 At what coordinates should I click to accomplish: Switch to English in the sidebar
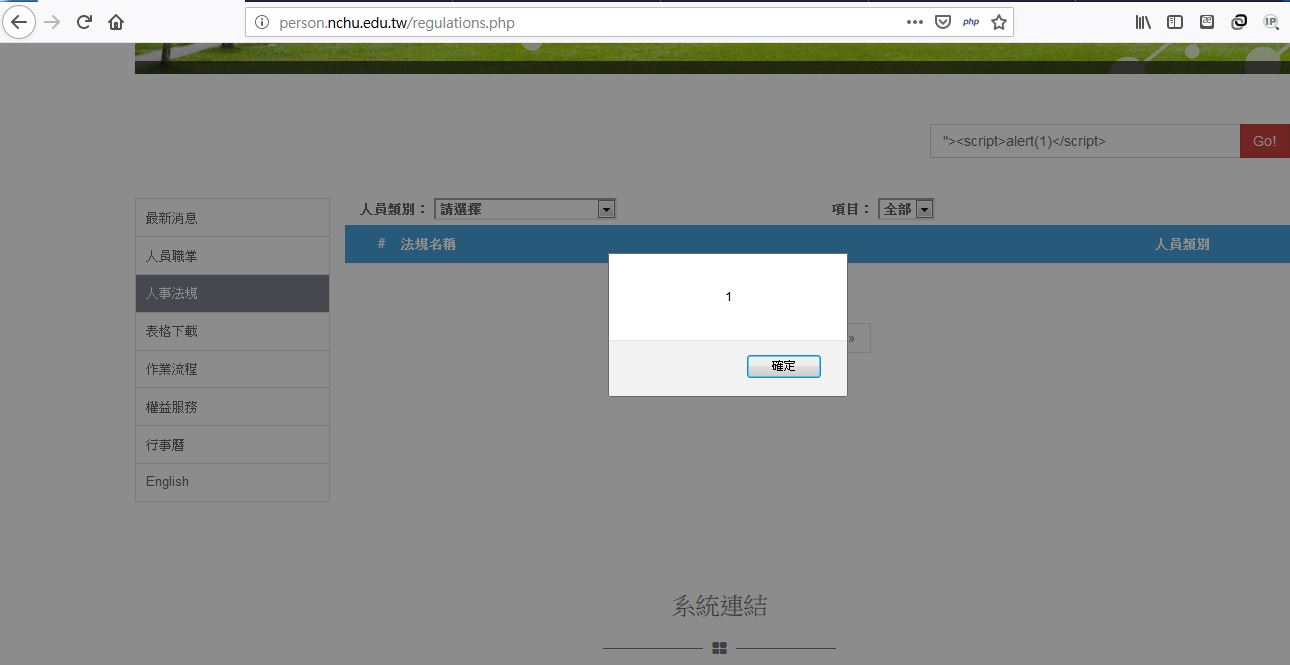pos(232,482)
